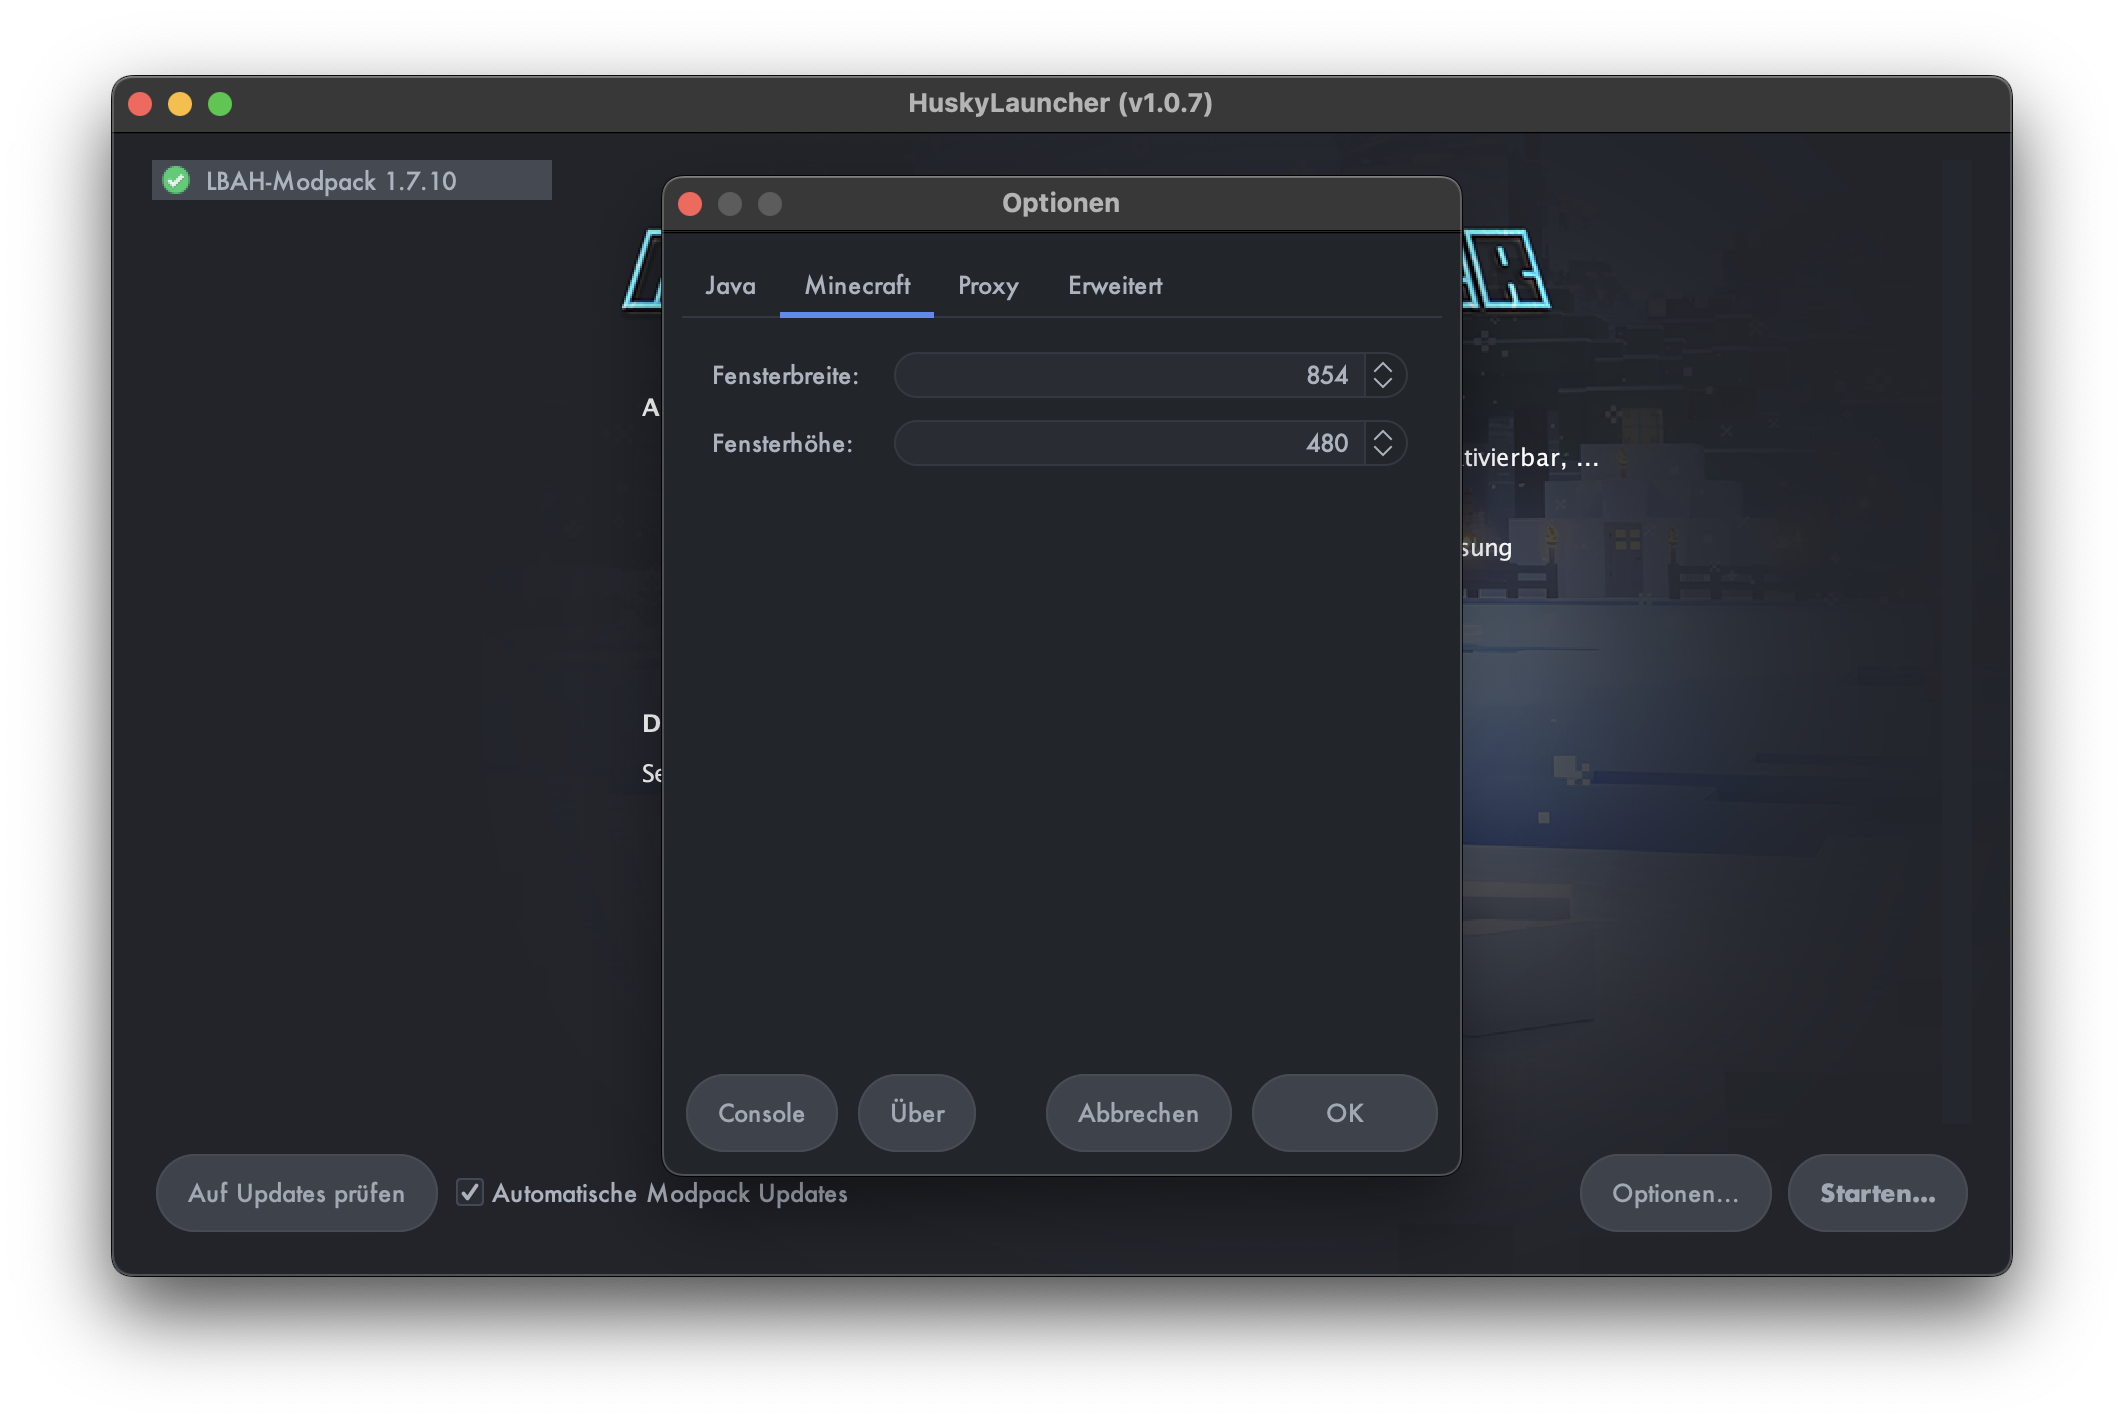Minimize HuskyLauncher with the yellow button
This screenshot has height=1424, width=2124.
point(180,104)
